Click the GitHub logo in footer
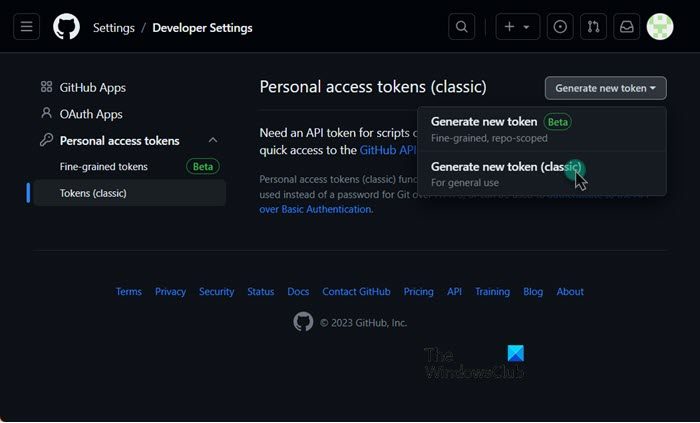The width and height of the screenshot is (700, 423). pos(303,322)
